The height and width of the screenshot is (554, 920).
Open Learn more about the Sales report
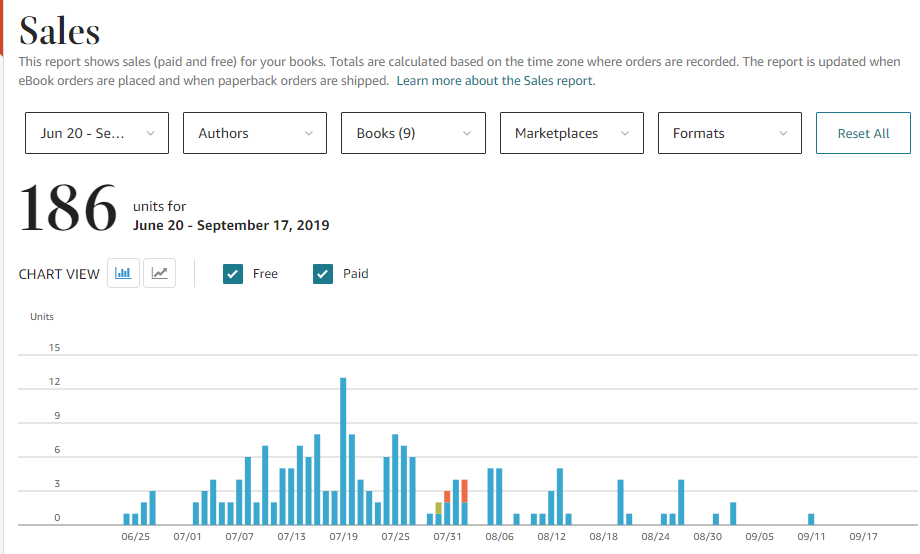coord(495,81)
